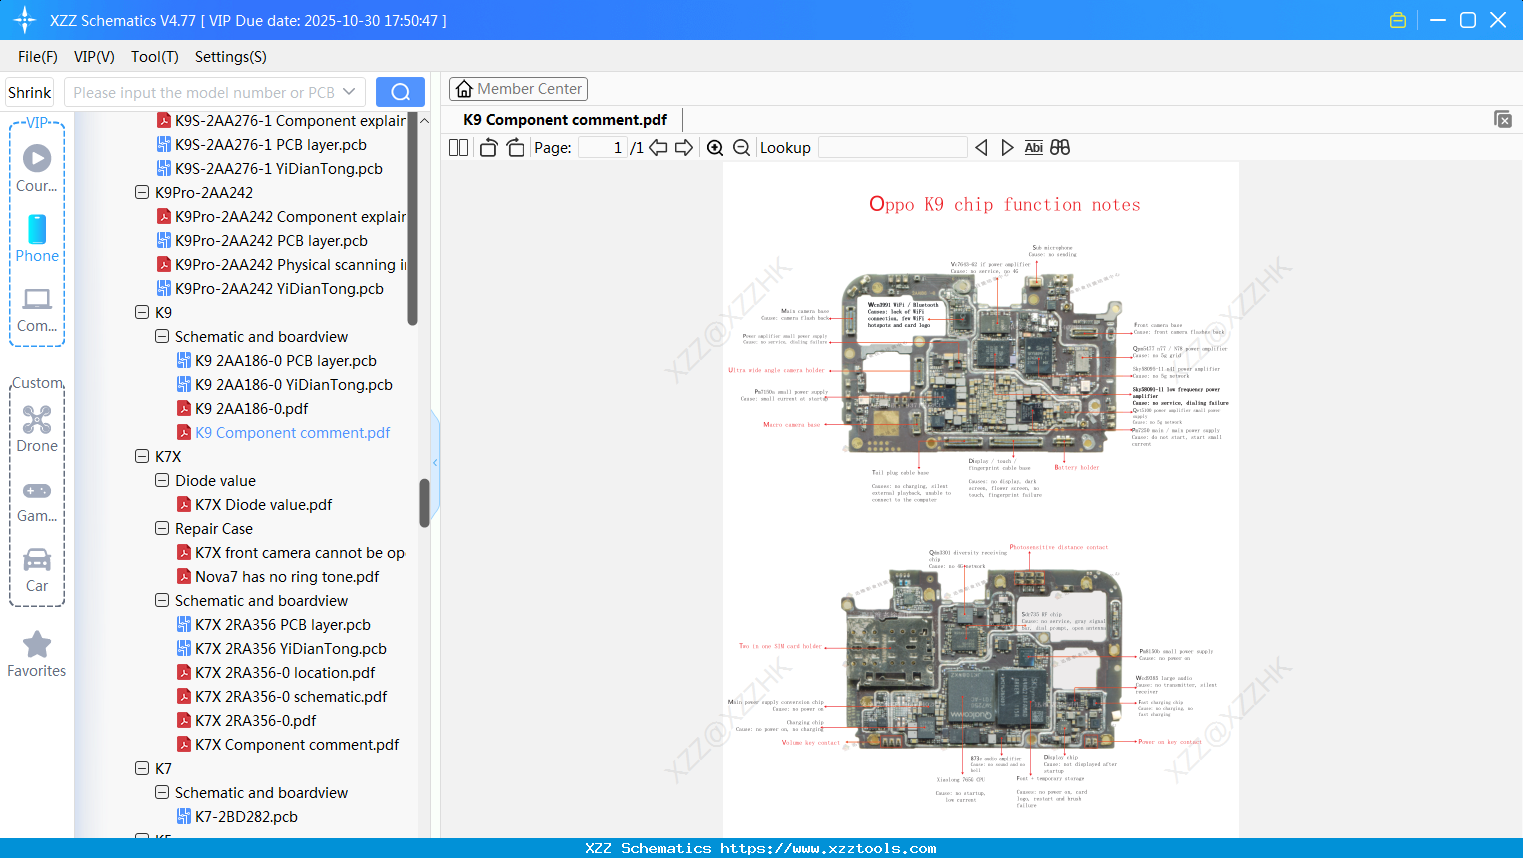Viewport: 1523px width, 858px height.
Task: Click the binoculars search icon
Action: [1060, 148]
